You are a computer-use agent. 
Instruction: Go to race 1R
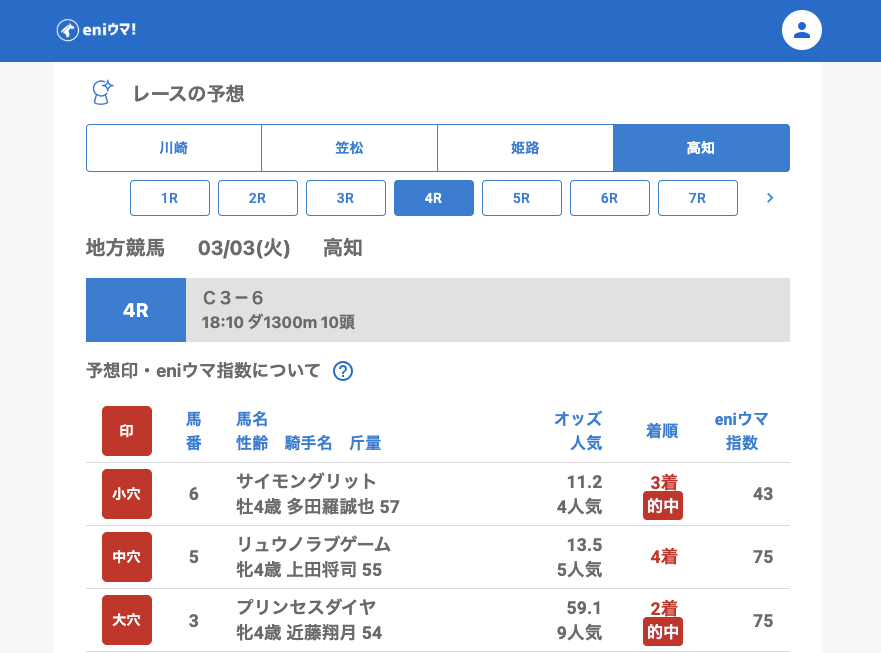pyautogui.click(x=170, y=198)
